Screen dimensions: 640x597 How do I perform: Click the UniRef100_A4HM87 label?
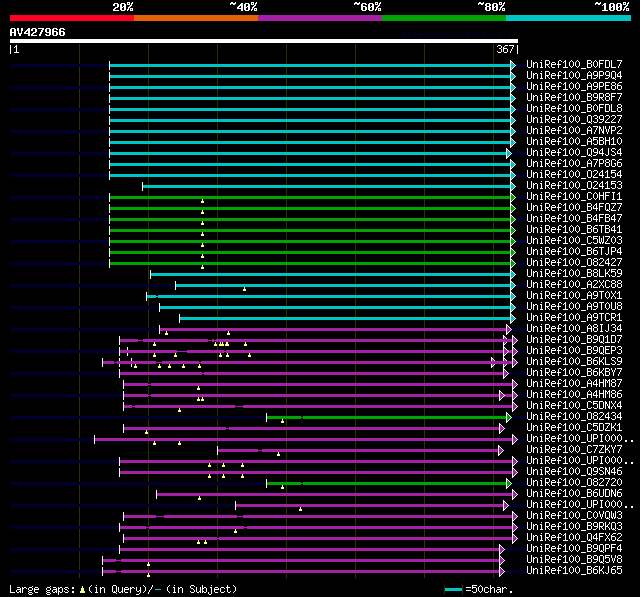574,384
